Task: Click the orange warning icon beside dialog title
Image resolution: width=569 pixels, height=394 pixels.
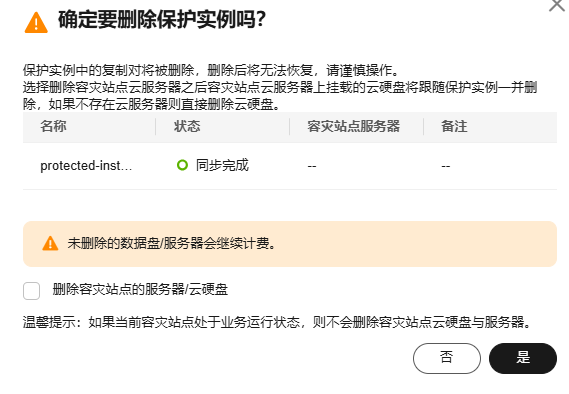Action: coord(36,23)
